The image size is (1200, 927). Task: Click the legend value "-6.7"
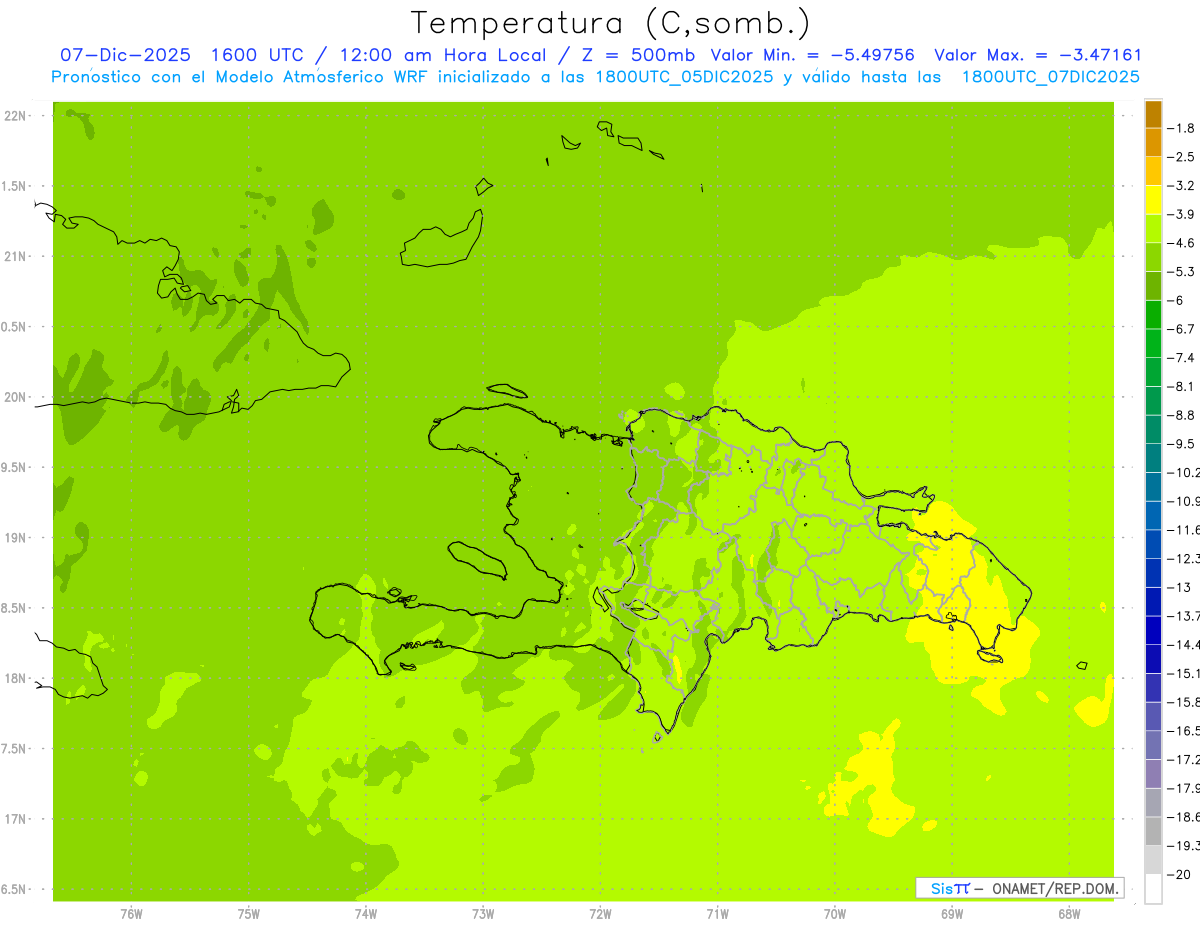[1181, 329]
